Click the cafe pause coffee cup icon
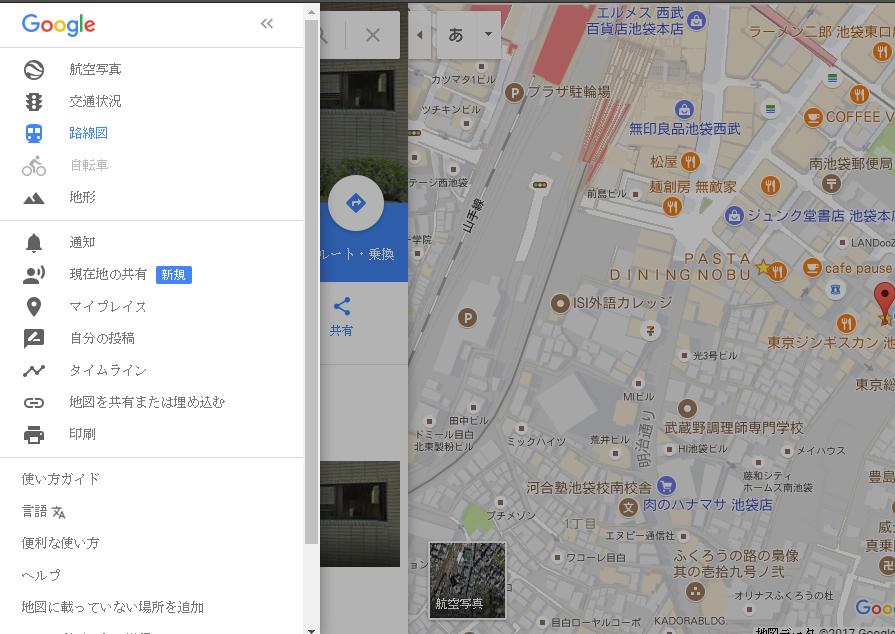The height and width of the screenshot is (634, 895). 812,268
